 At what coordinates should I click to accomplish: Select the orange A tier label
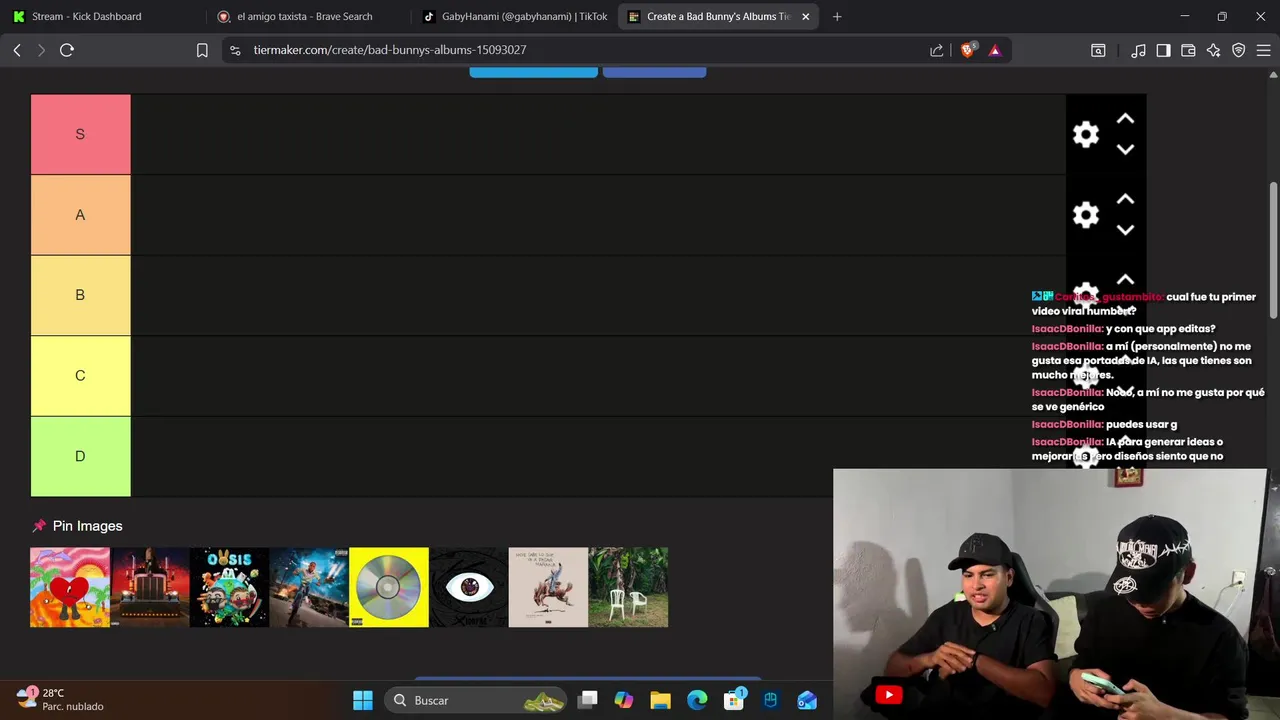pos(81,215)
